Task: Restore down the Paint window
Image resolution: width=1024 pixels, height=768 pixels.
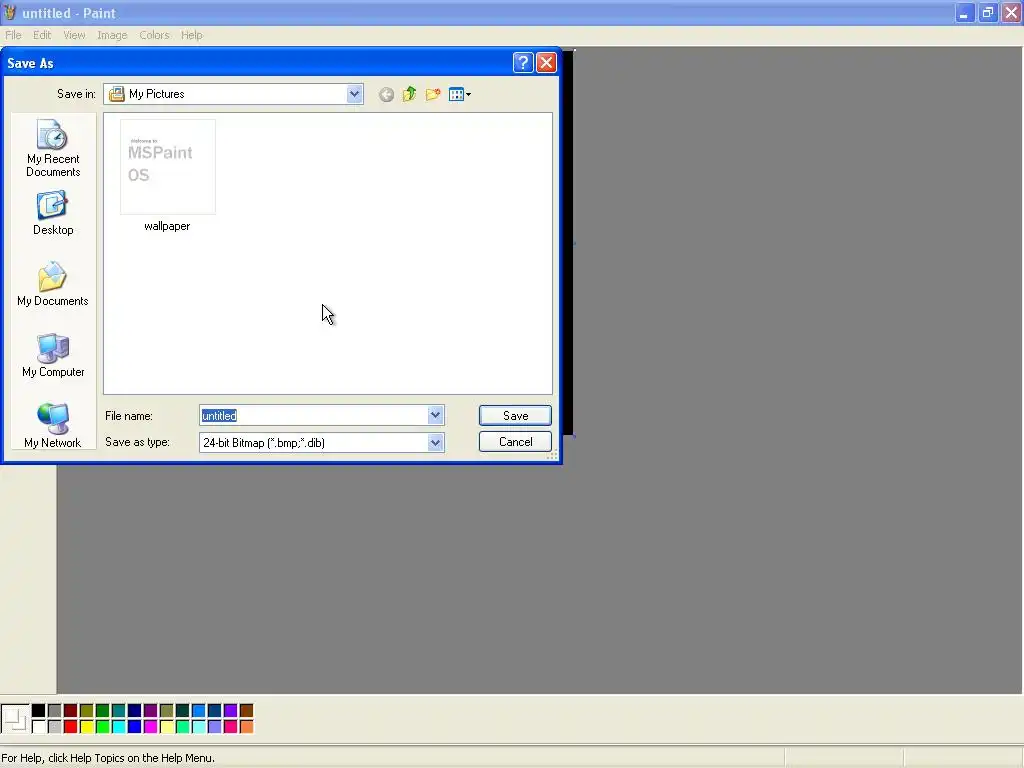Action: 988,12
